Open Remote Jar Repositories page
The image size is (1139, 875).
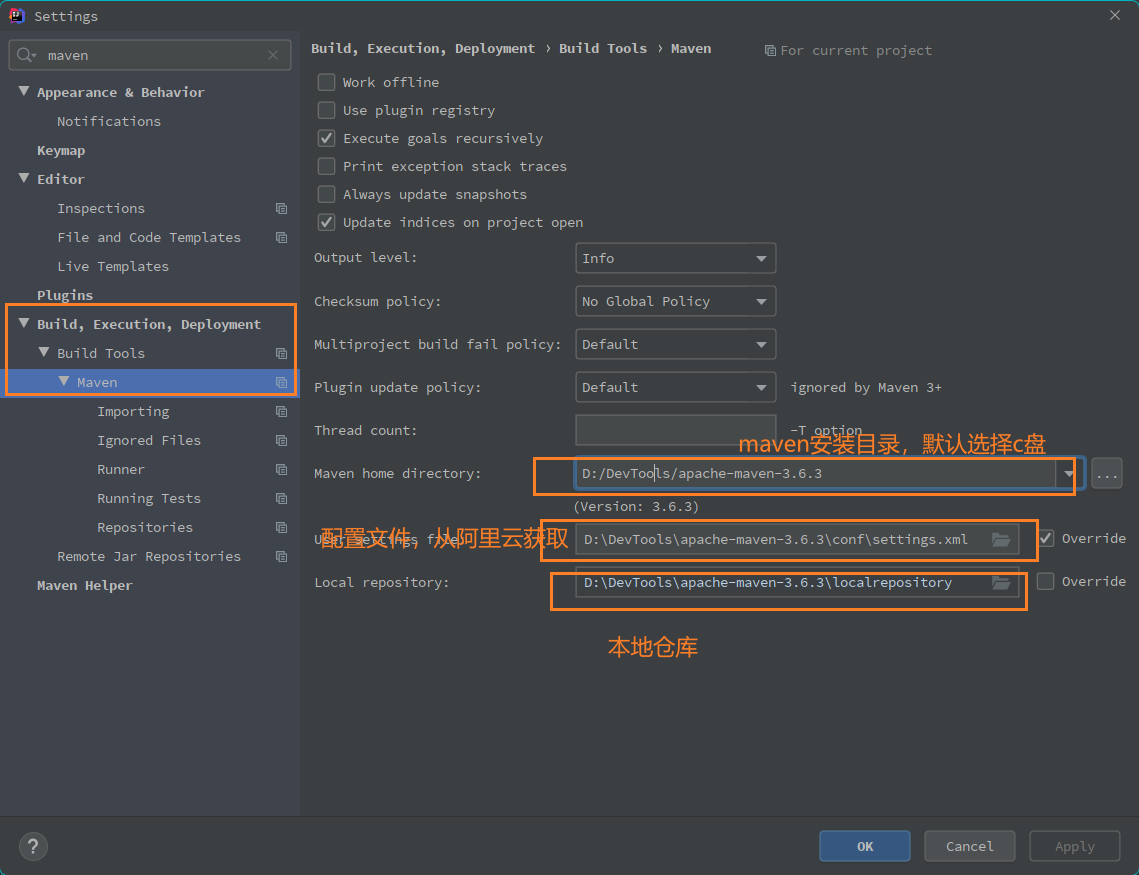coord(149,557)
